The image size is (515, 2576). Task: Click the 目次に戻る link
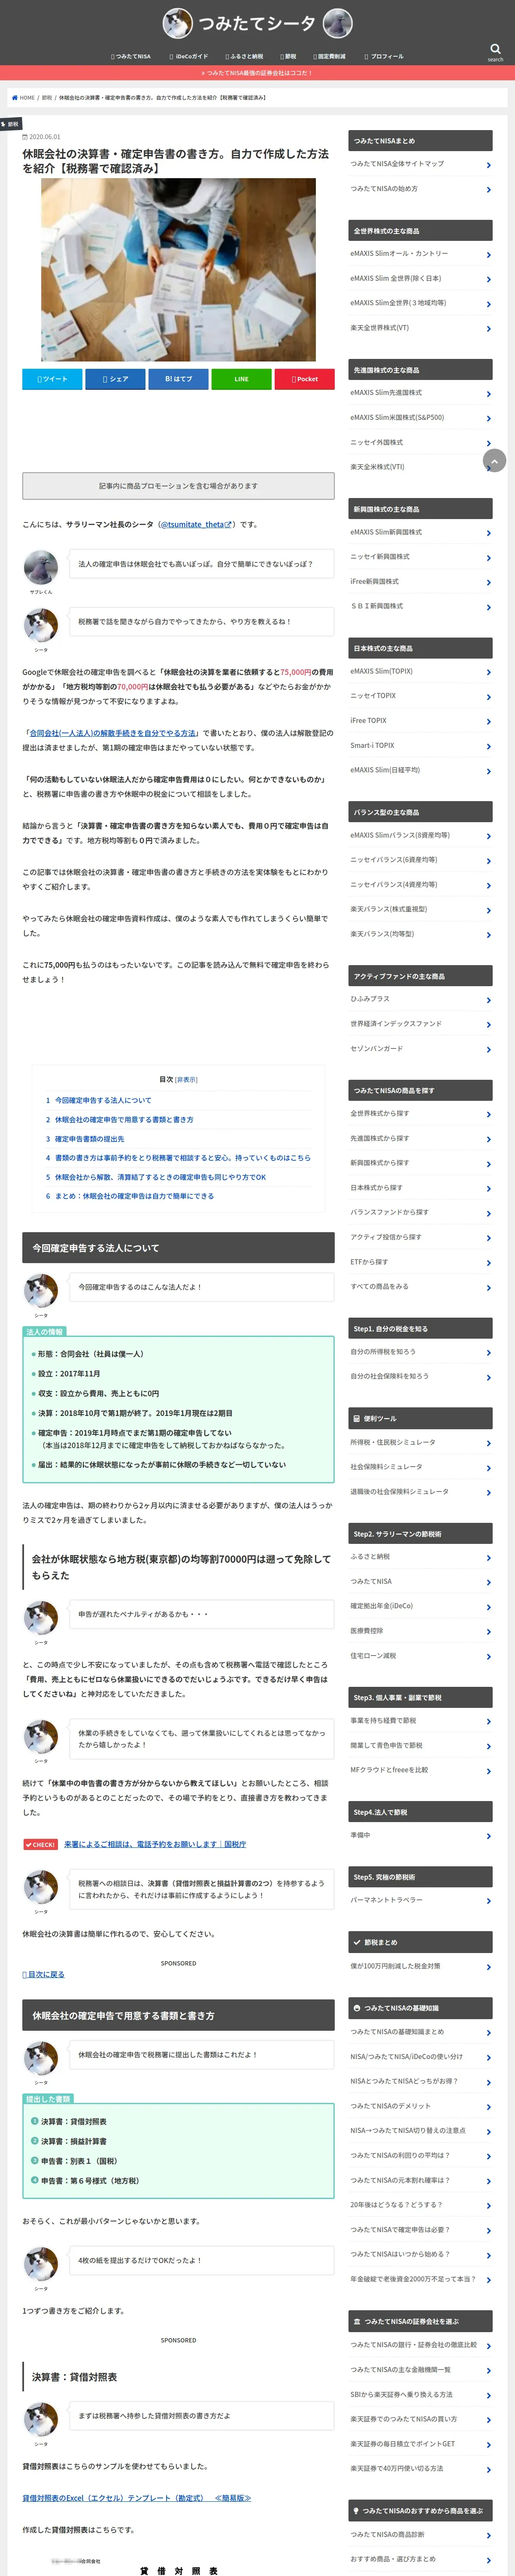(43, 1974)
